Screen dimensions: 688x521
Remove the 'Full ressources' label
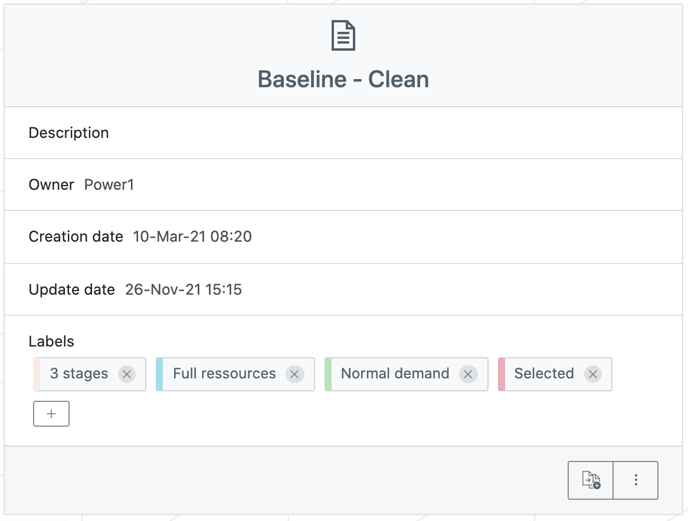point(294,374)
